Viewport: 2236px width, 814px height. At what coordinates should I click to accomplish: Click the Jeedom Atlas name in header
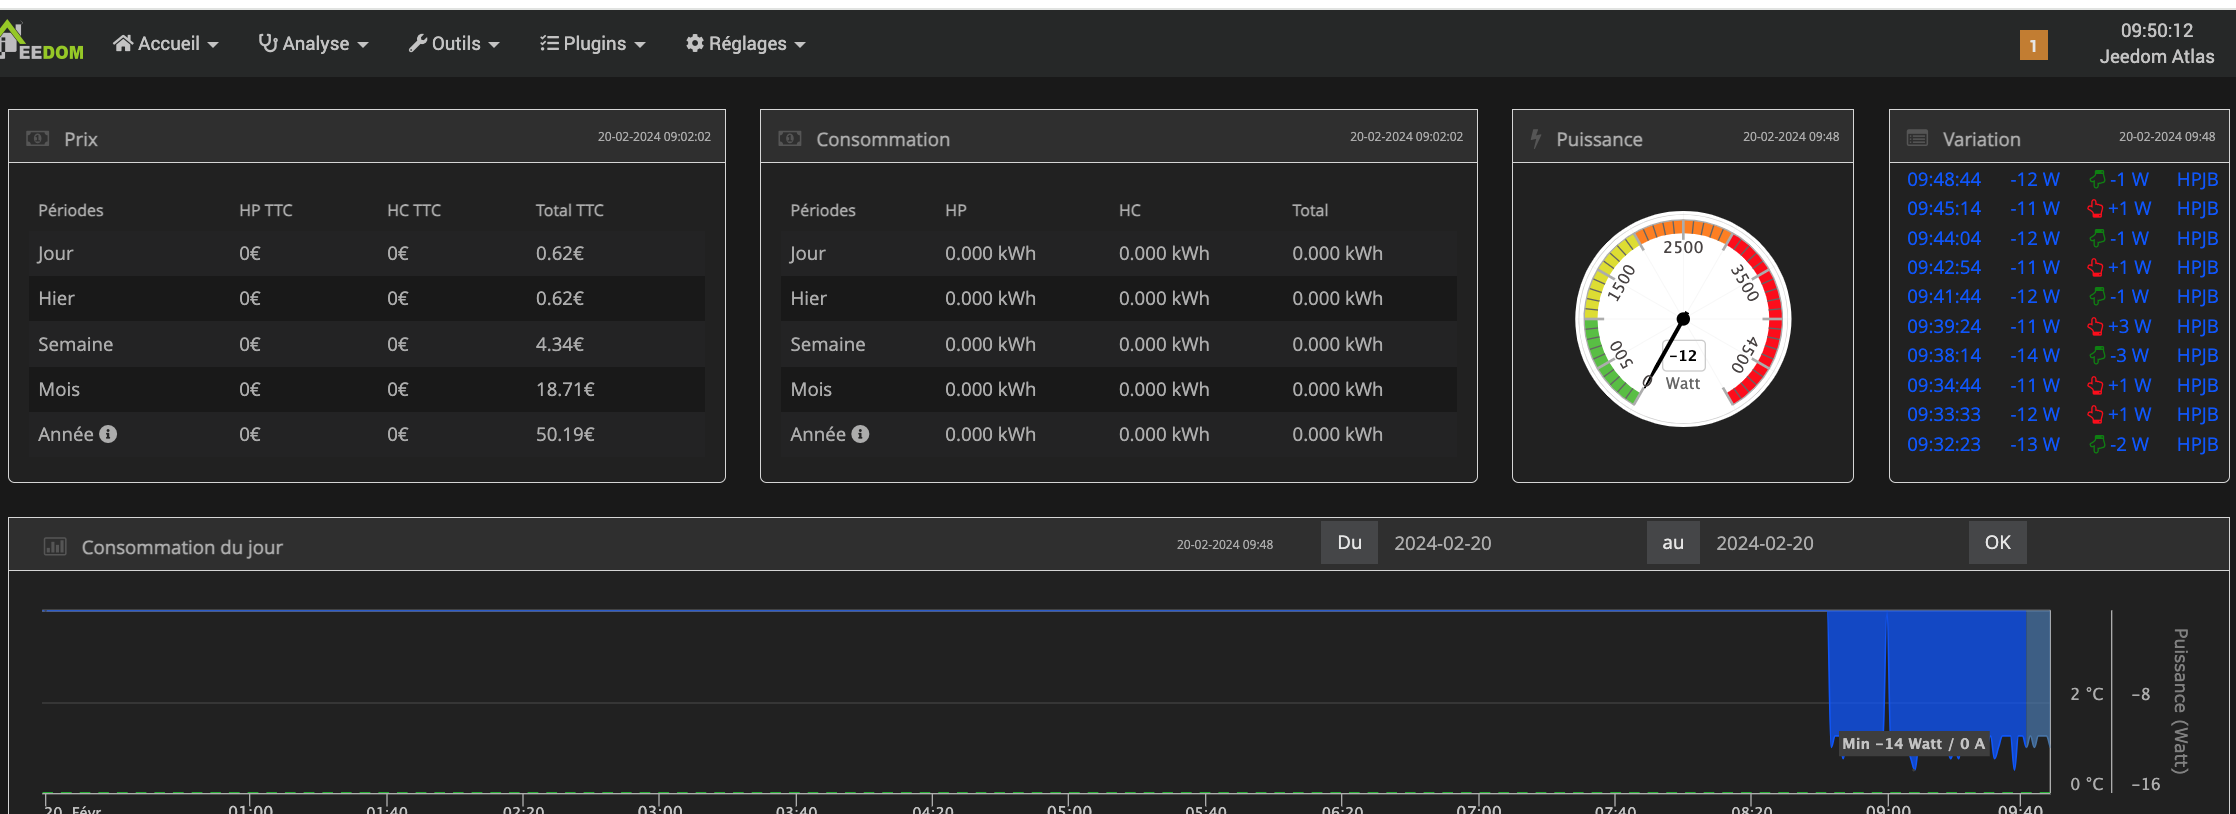pos(2156,57)
